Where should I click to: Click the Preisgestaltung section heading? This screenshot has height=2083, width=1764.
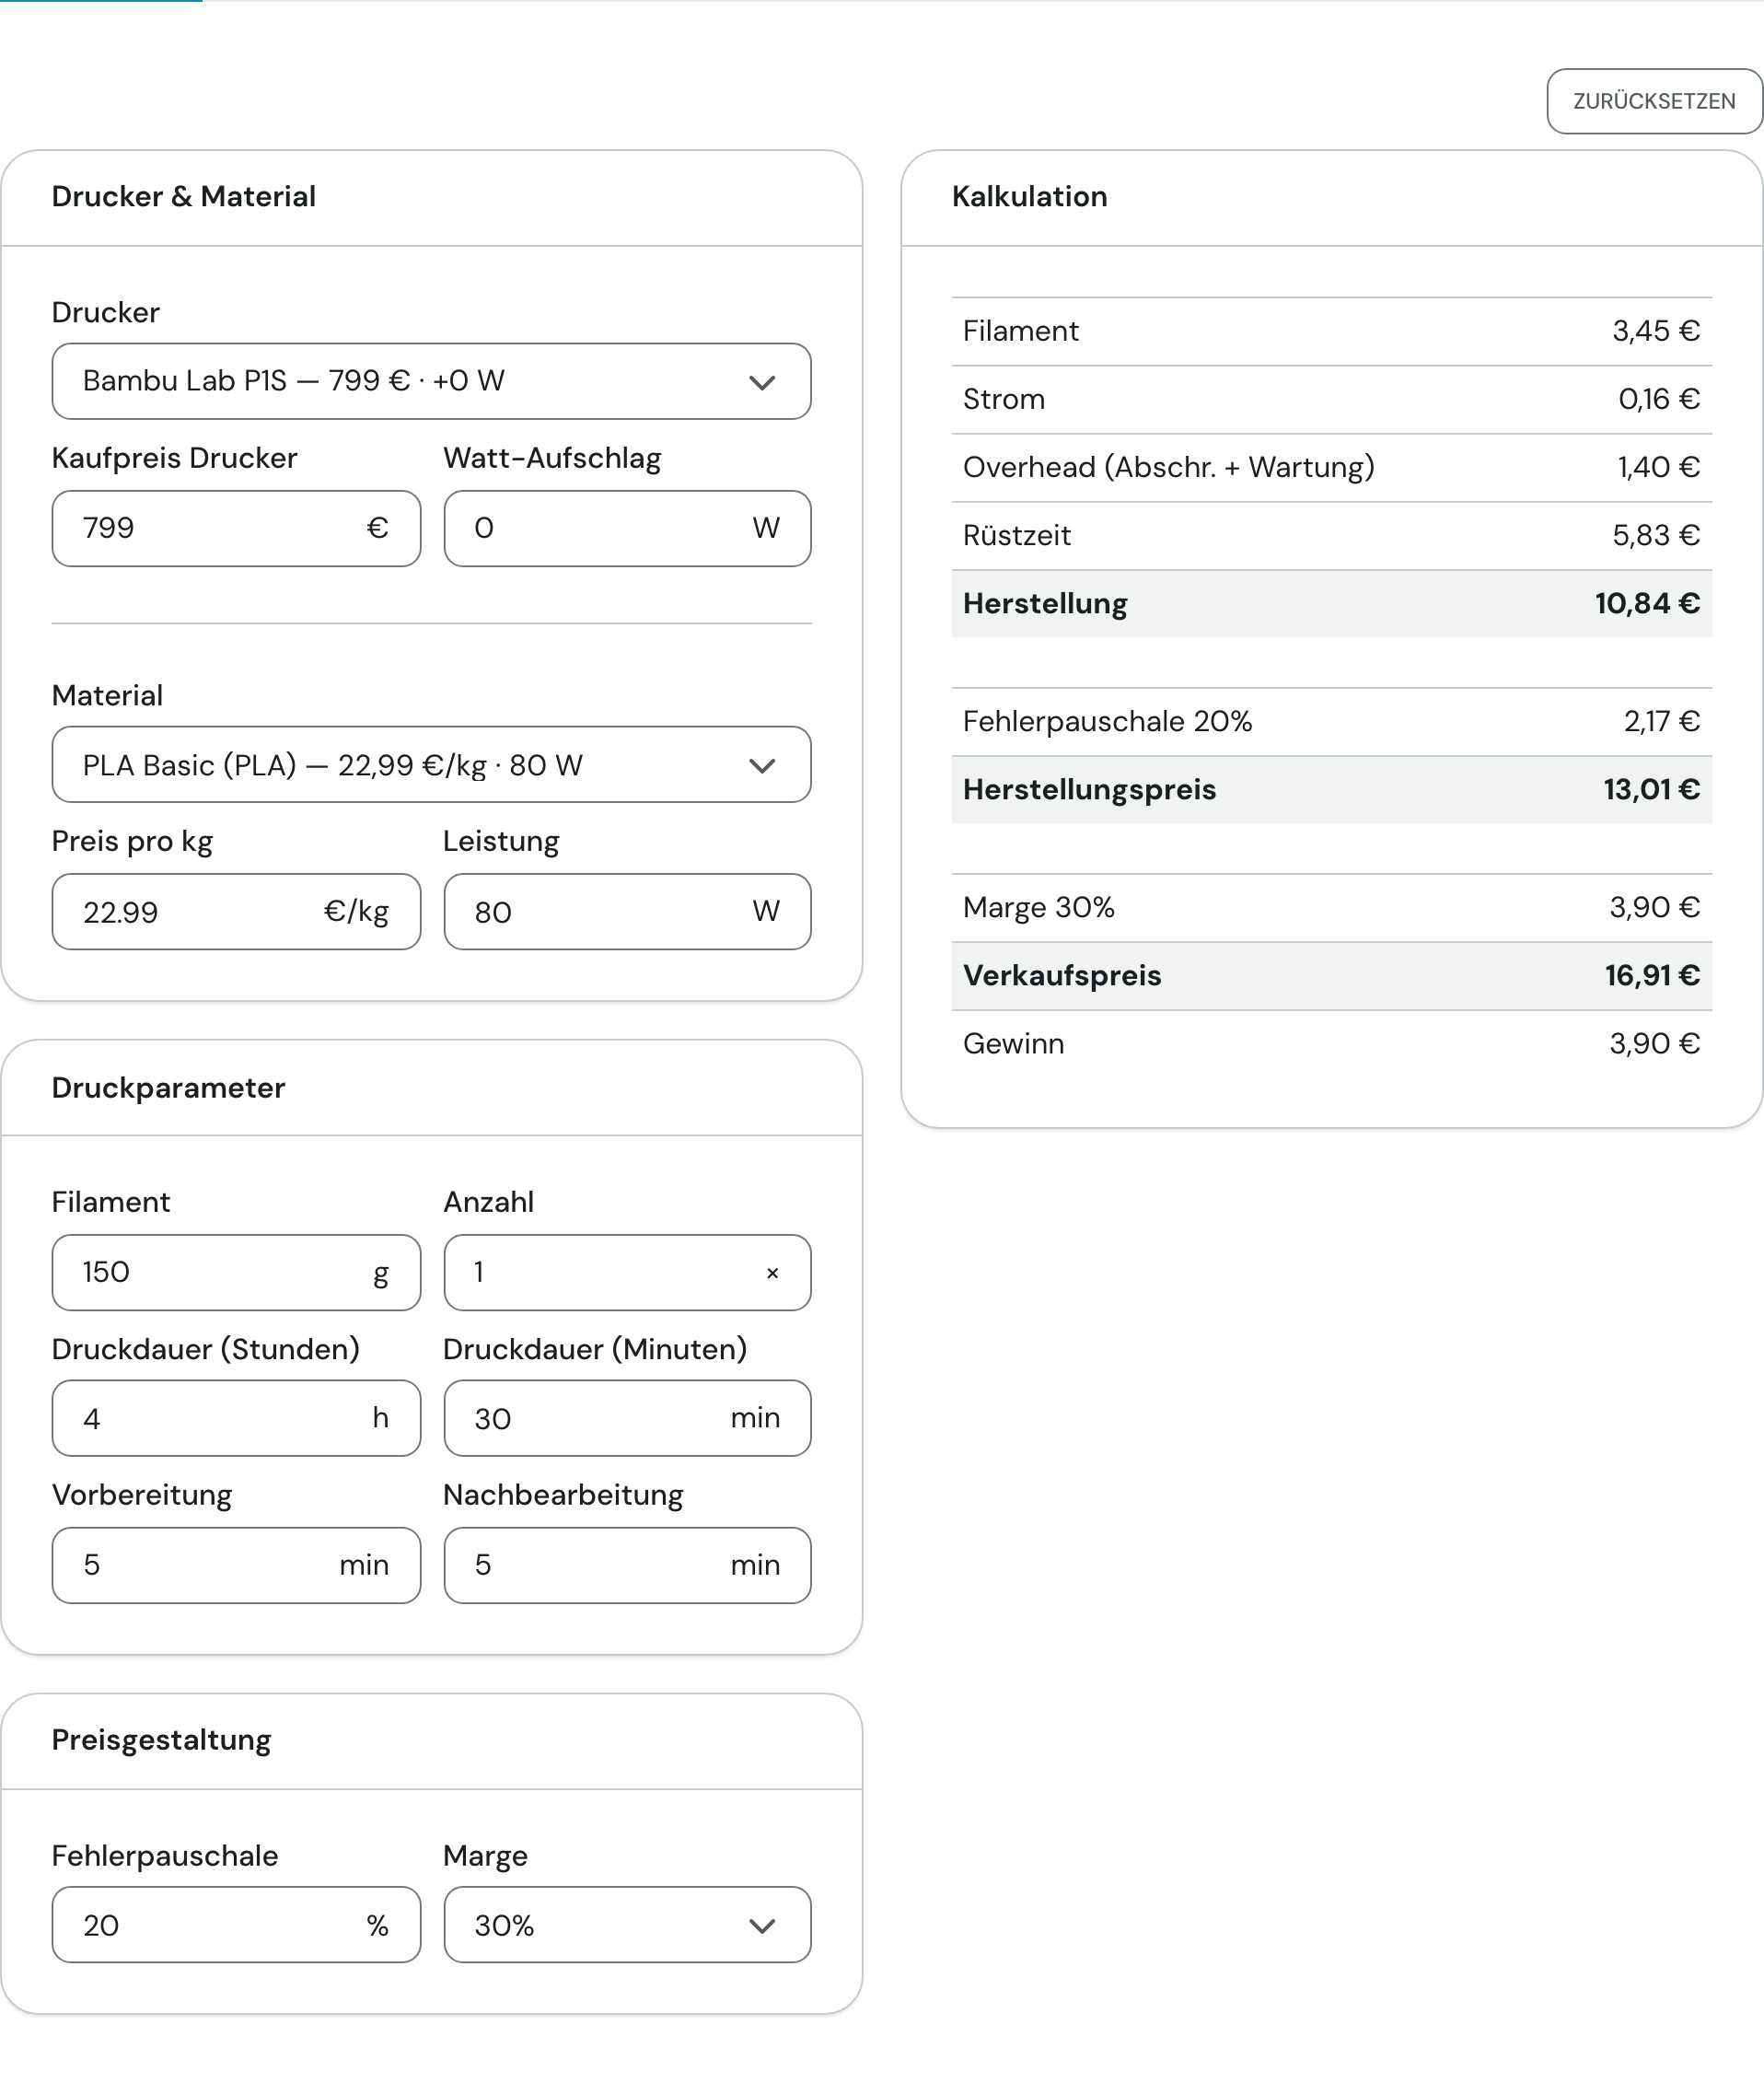click(161, 1740)
